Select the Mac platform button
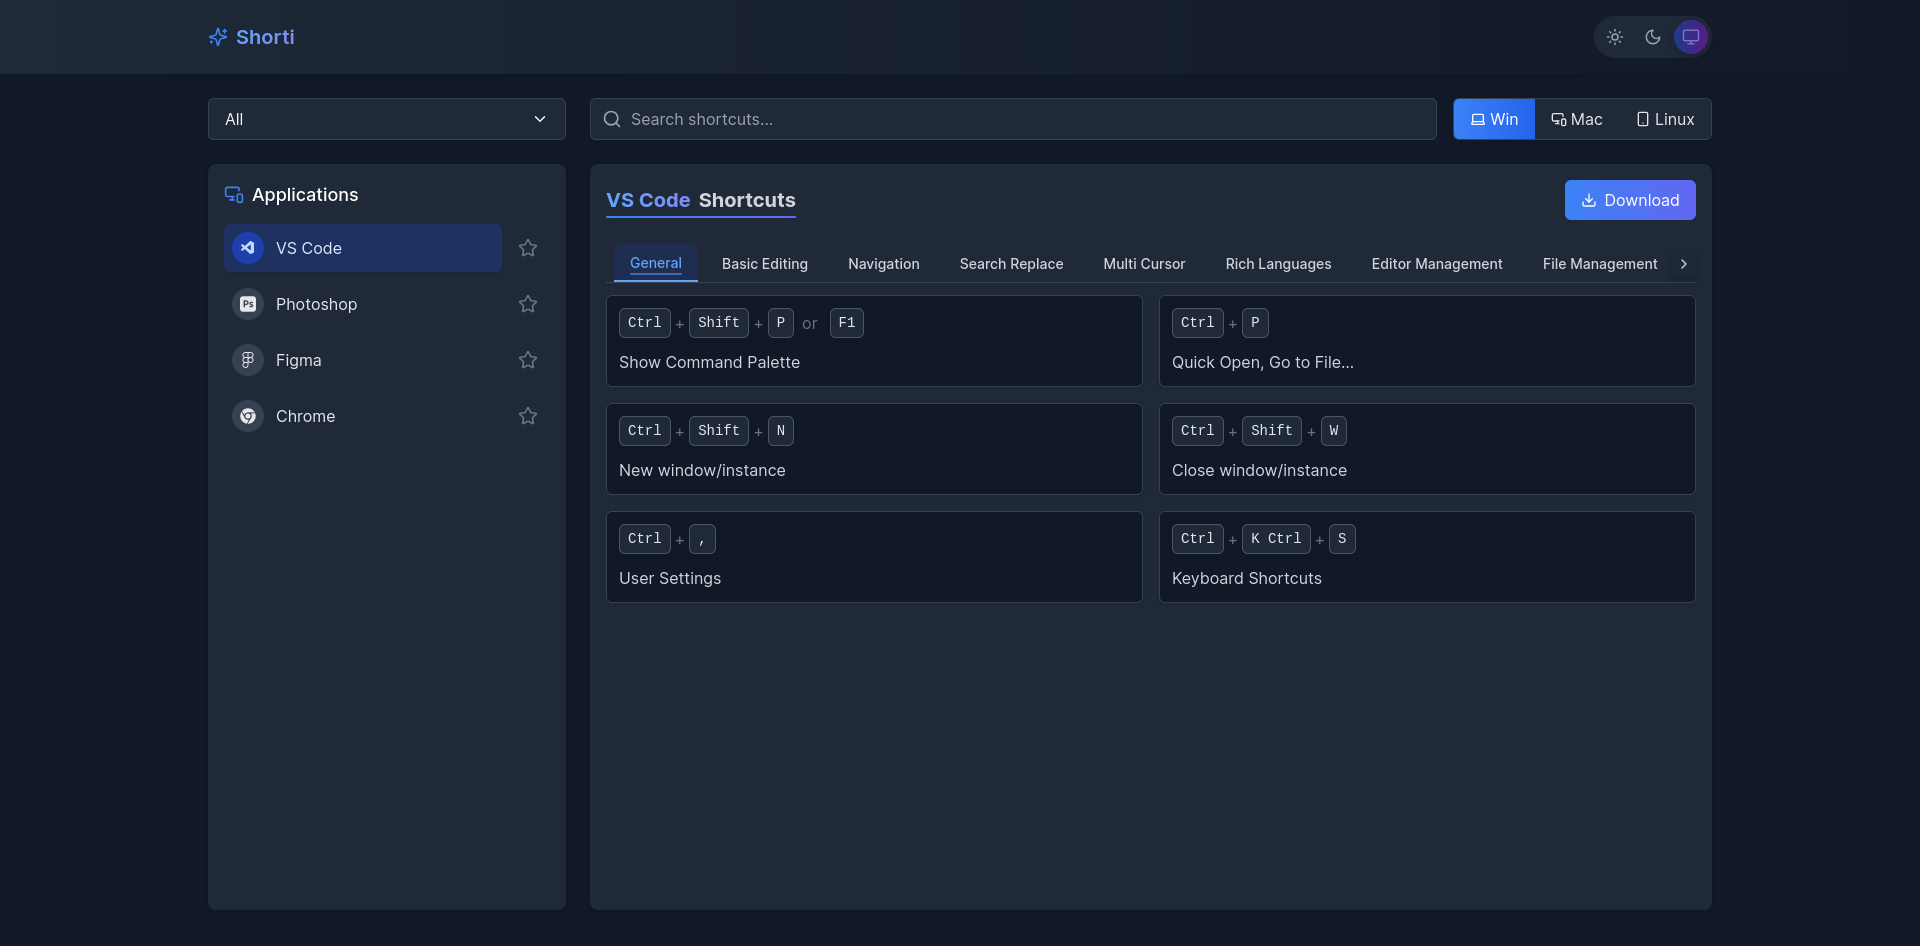 1577,119
